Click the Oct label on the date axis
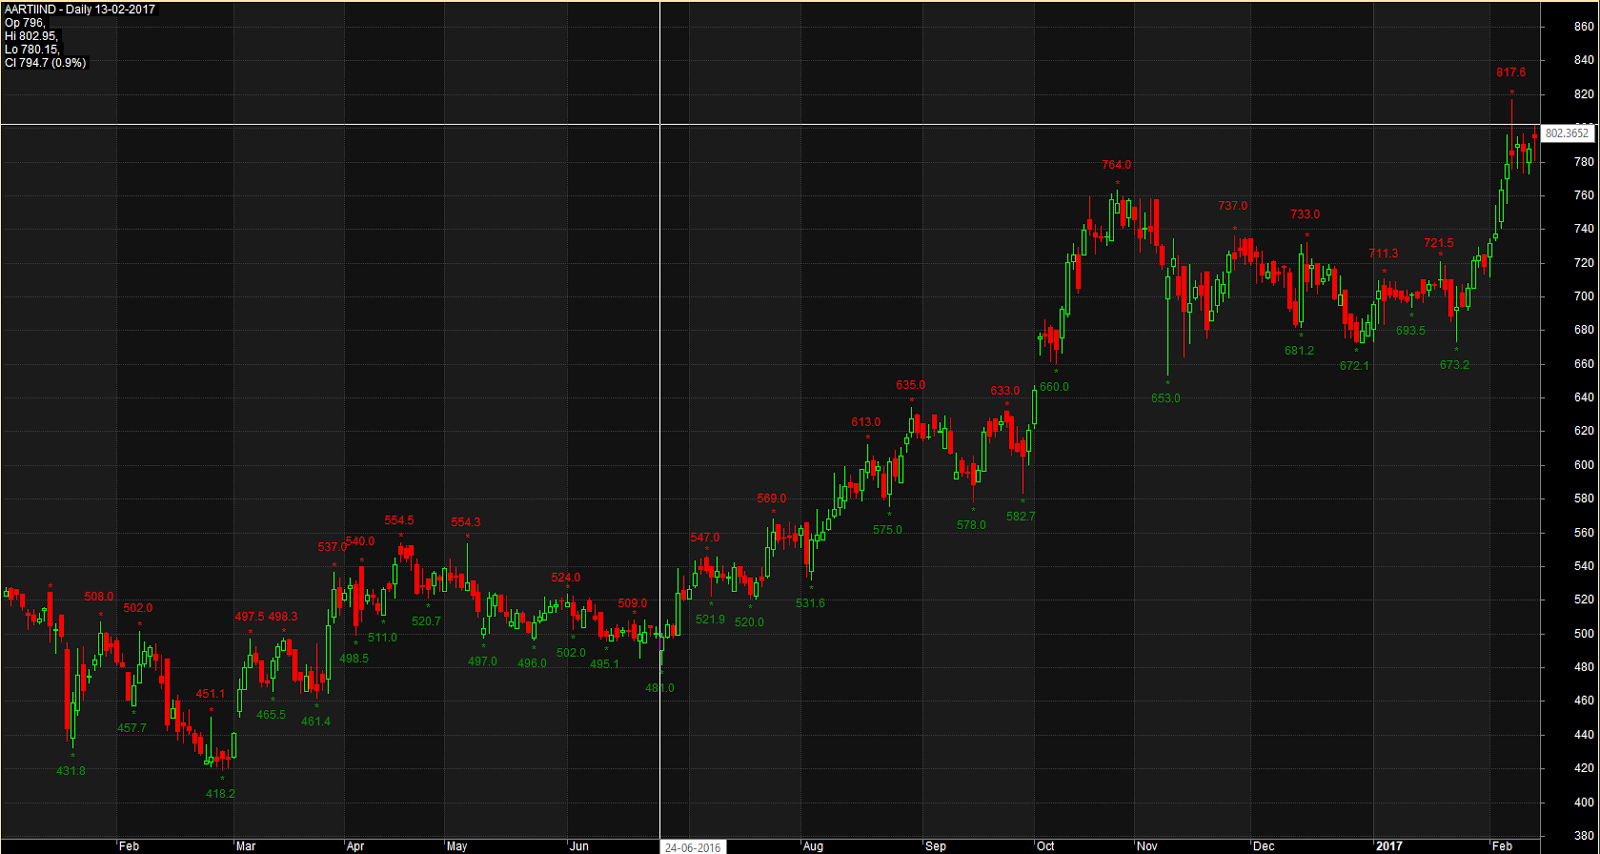This screenshot has height=854, width=1600. pos(1046,846)
